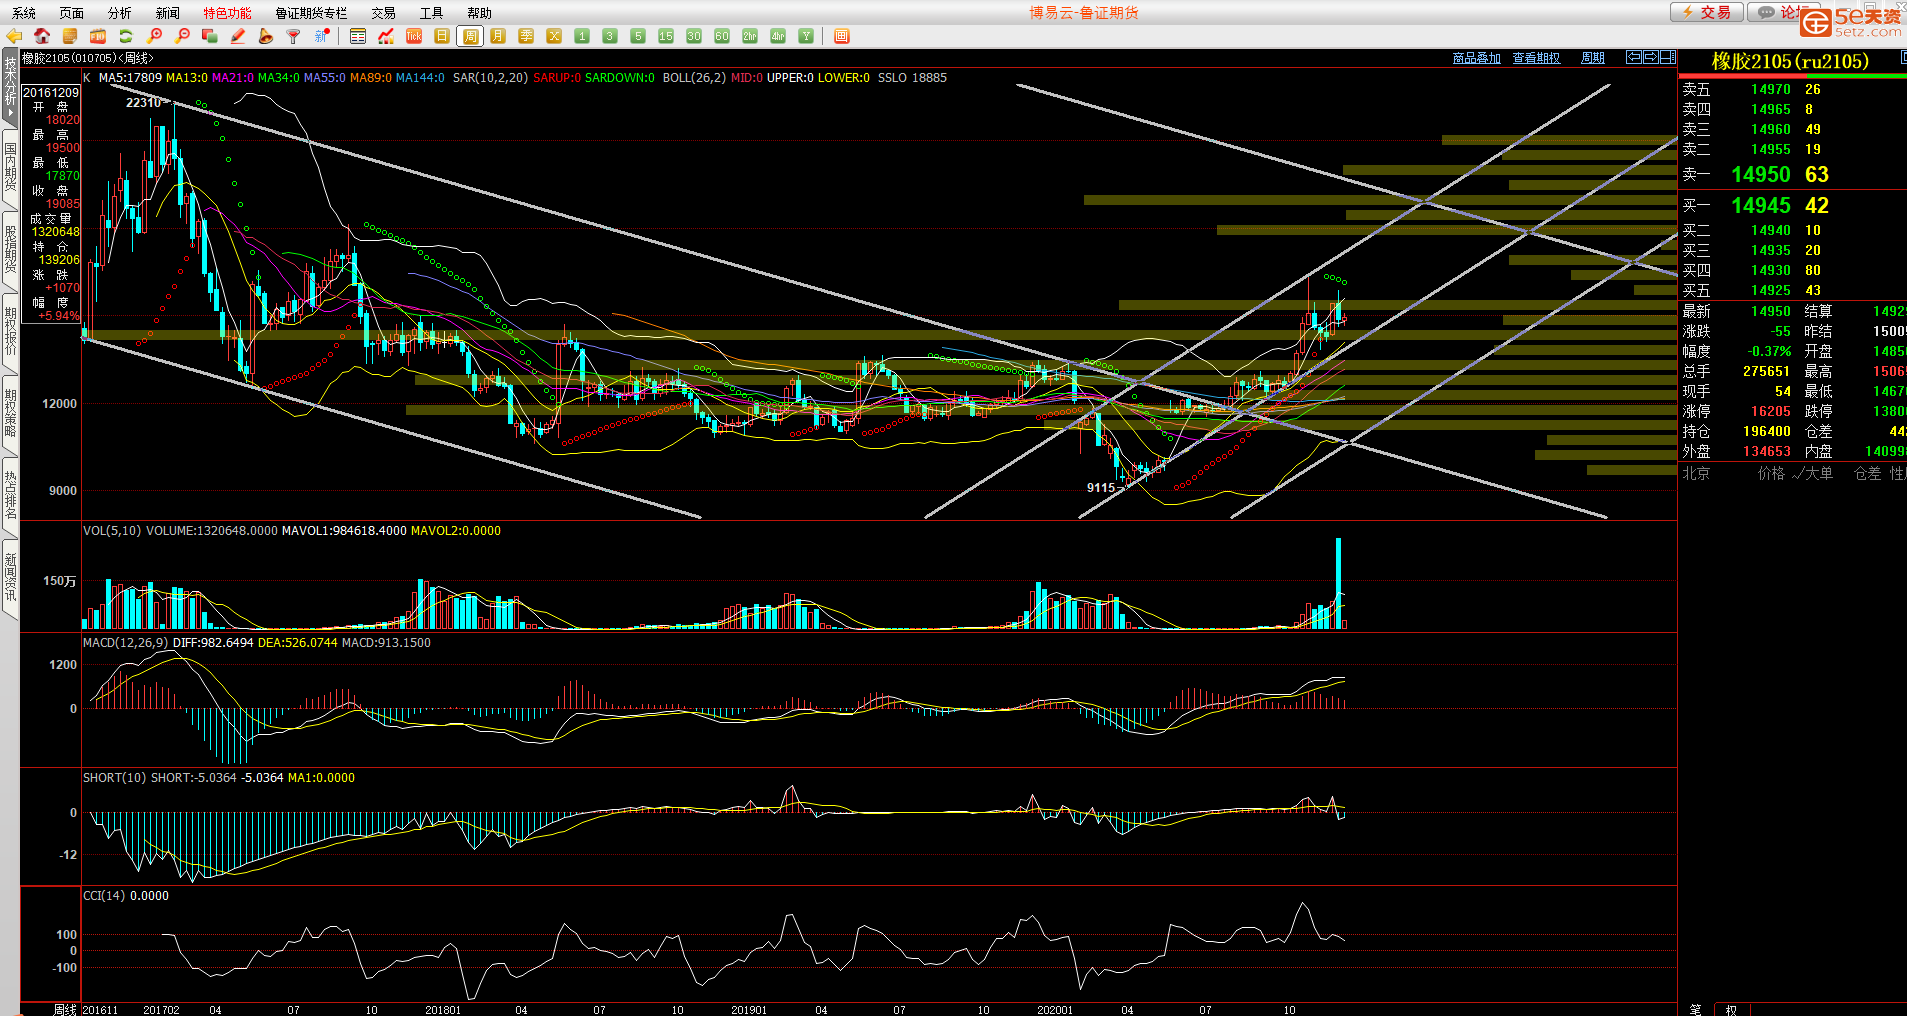This screenshot has width=1907, height=1016.
Task: Toggle the side panel layout icon
Action: click(x=1668, y=57)
